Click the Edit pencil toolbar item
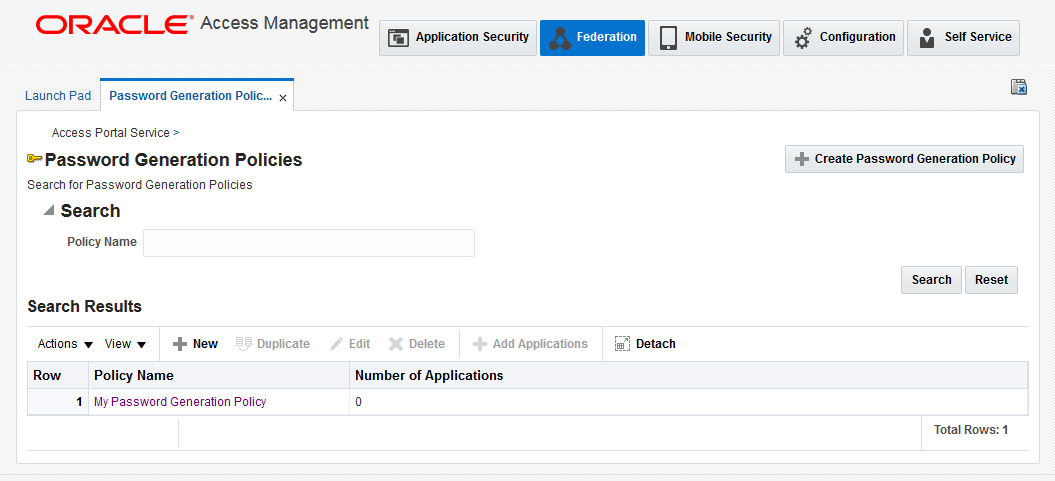Image resolution: width=1055 pixels, height=481 pixels. pyautogui.click(x=350, y=344)
